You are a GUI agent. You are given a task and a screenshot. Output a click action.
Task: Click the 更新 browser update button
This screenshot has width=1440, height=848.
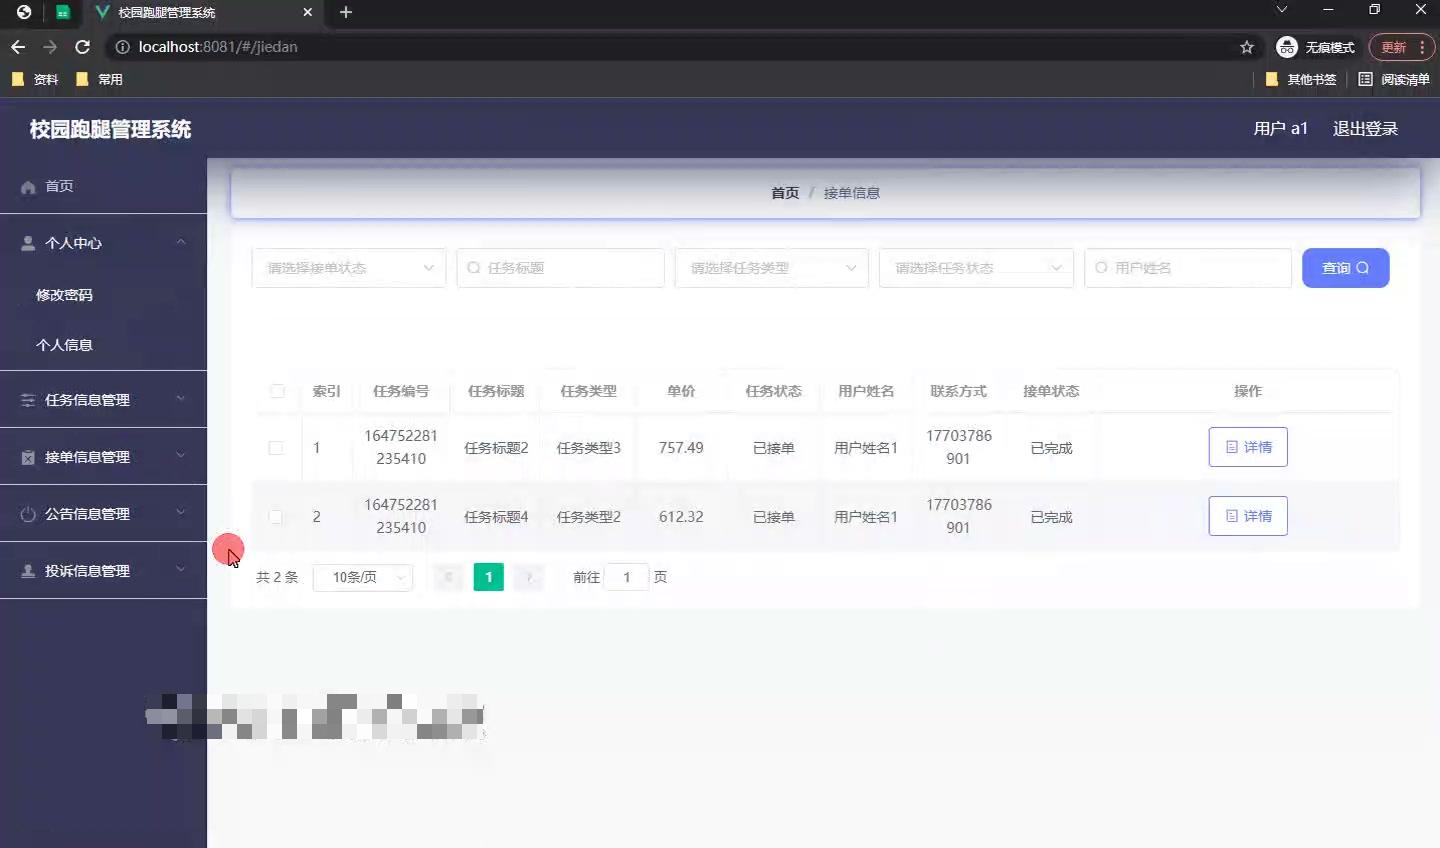click(x=1393, y=47)
